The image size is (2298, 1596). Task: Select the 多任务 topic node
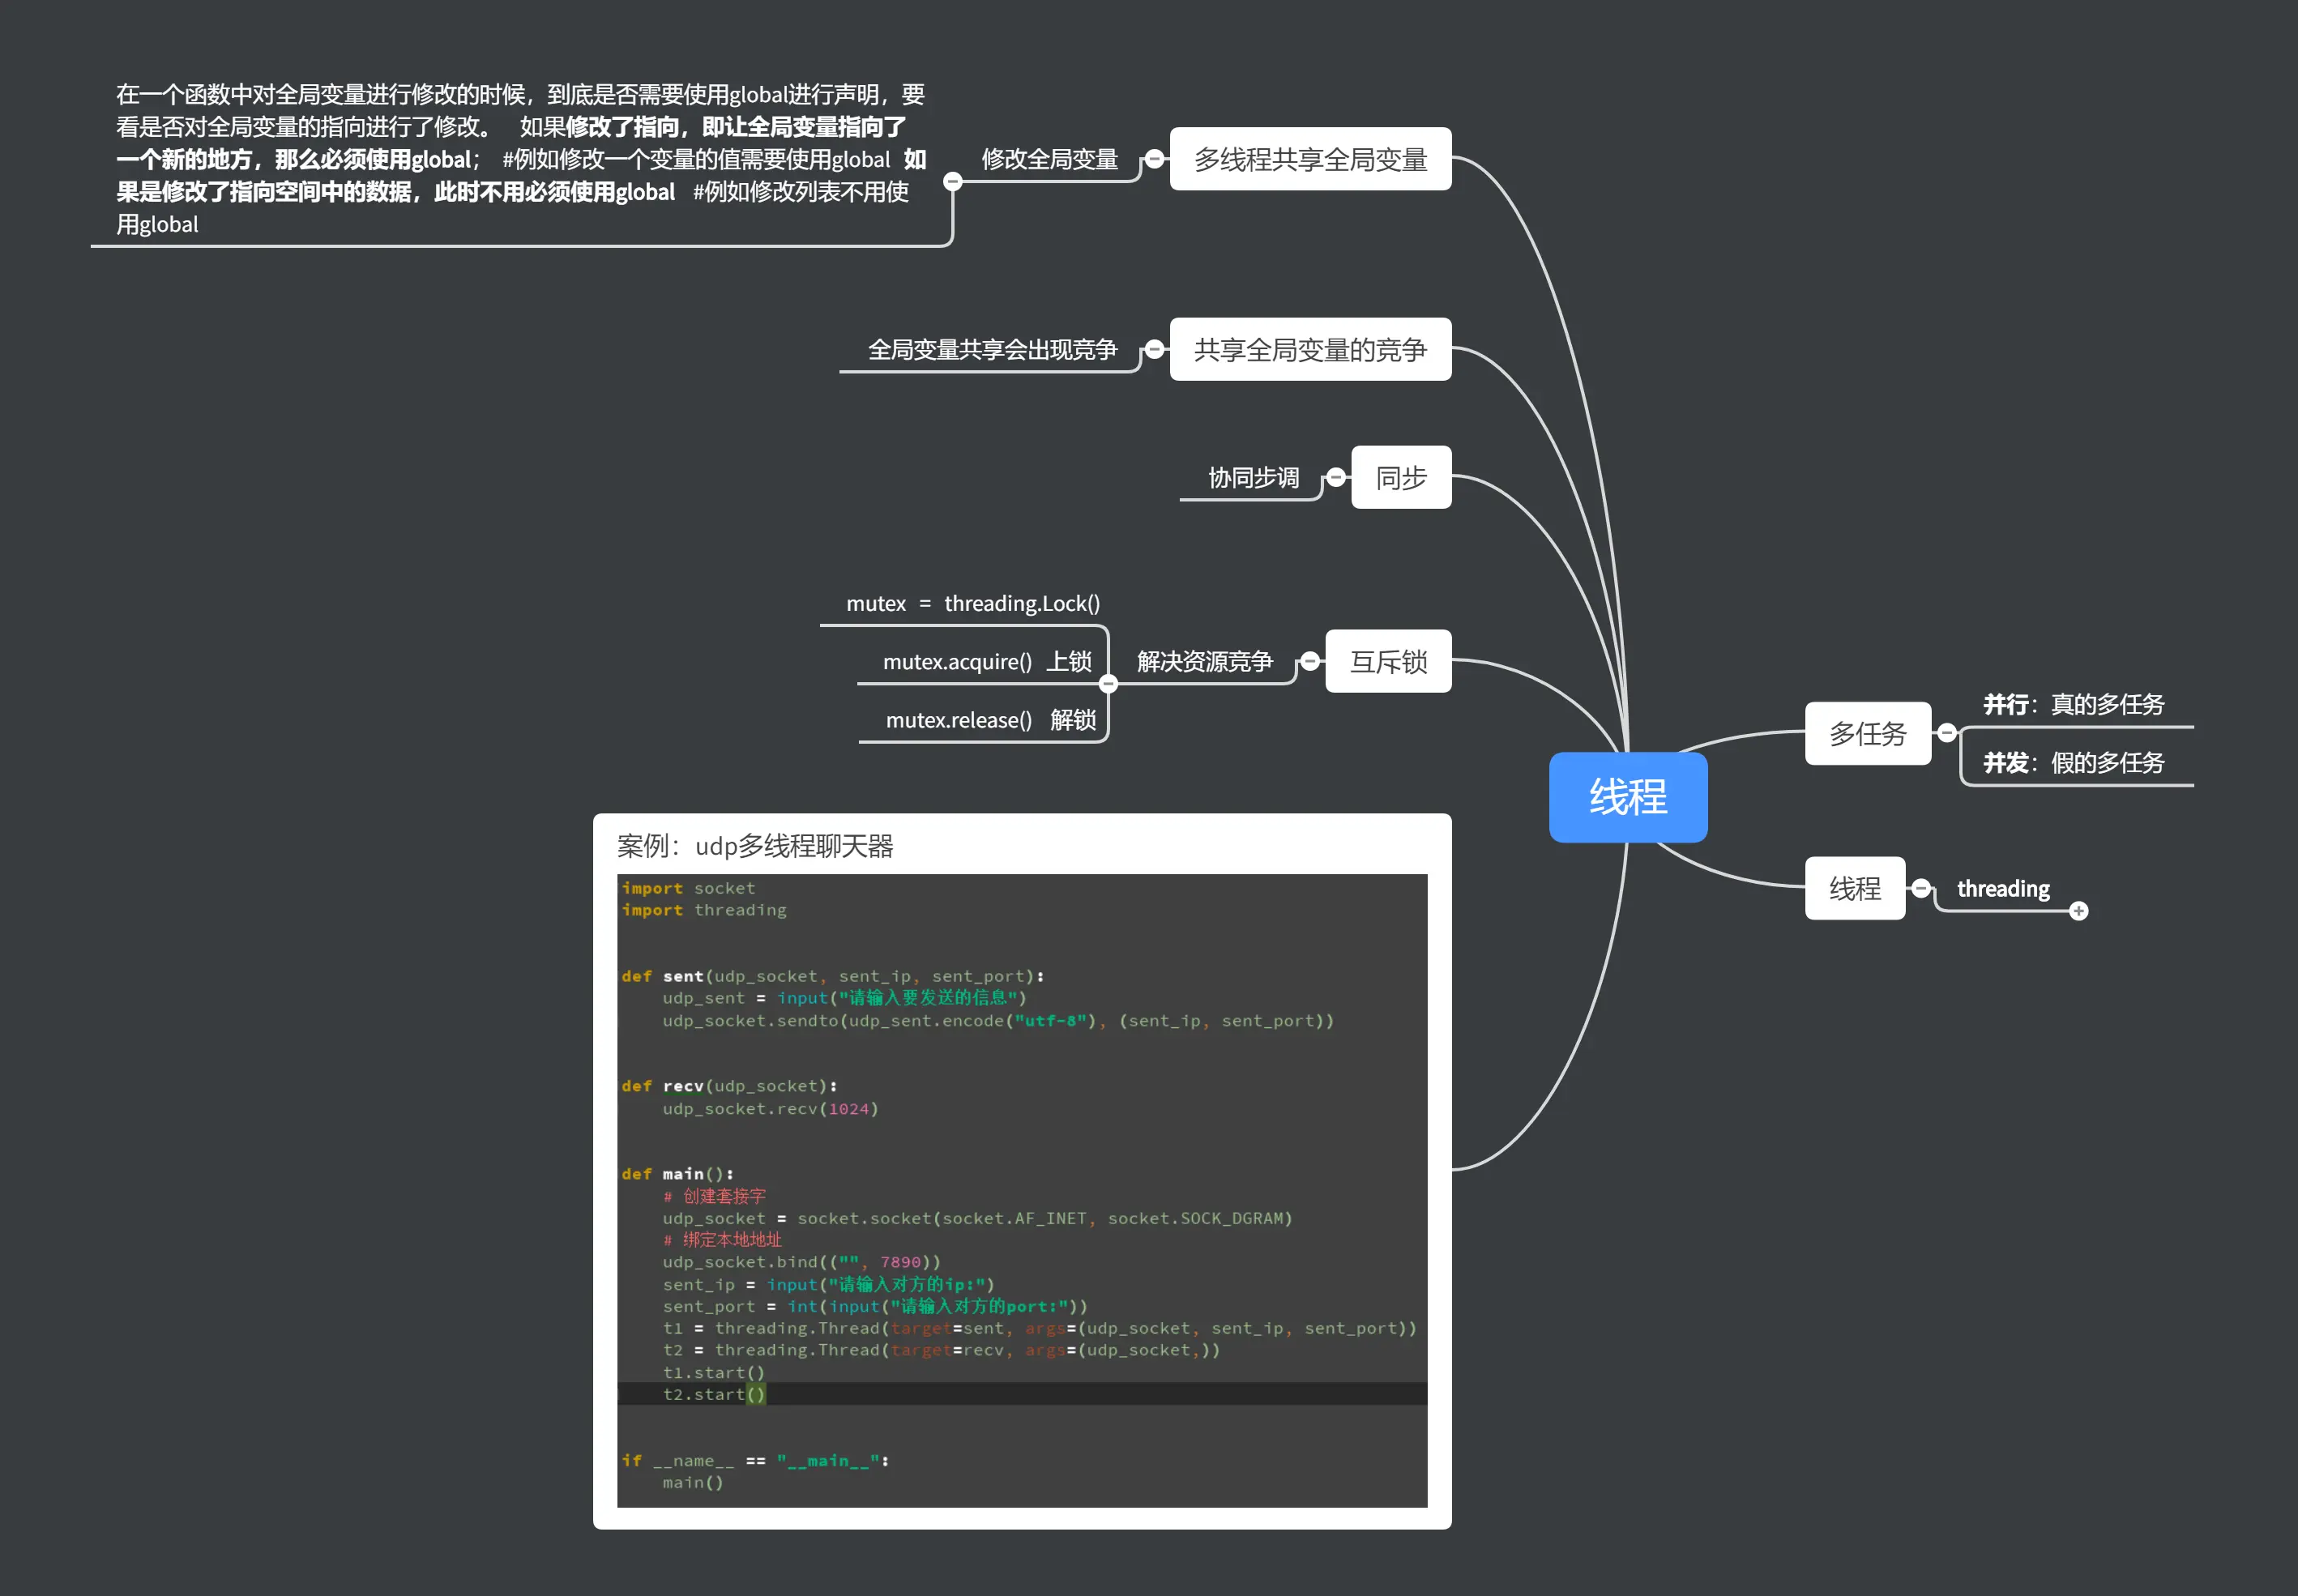[1867, 733]
